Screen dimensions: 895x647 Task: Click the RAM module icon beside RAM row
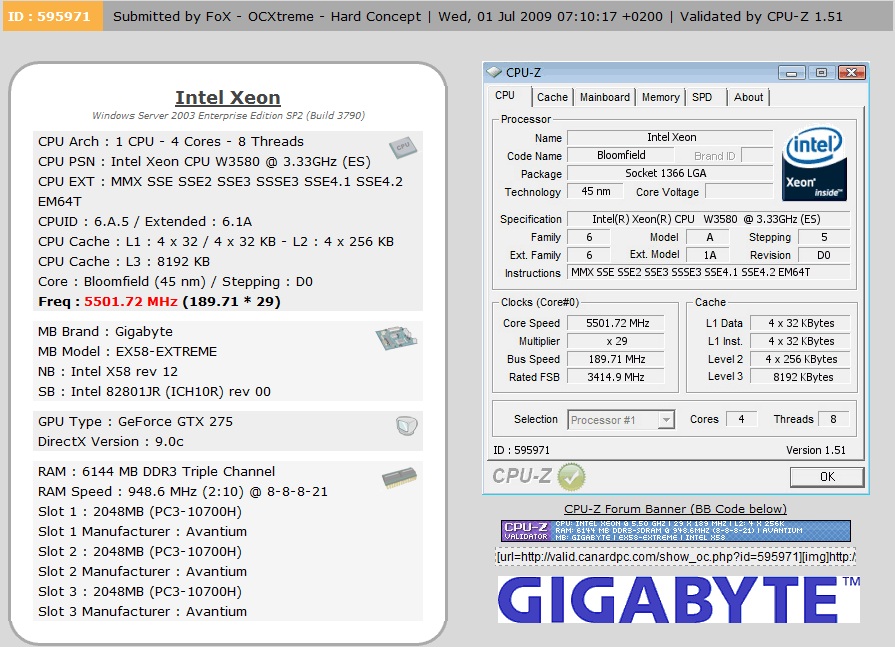click(399, 478)
